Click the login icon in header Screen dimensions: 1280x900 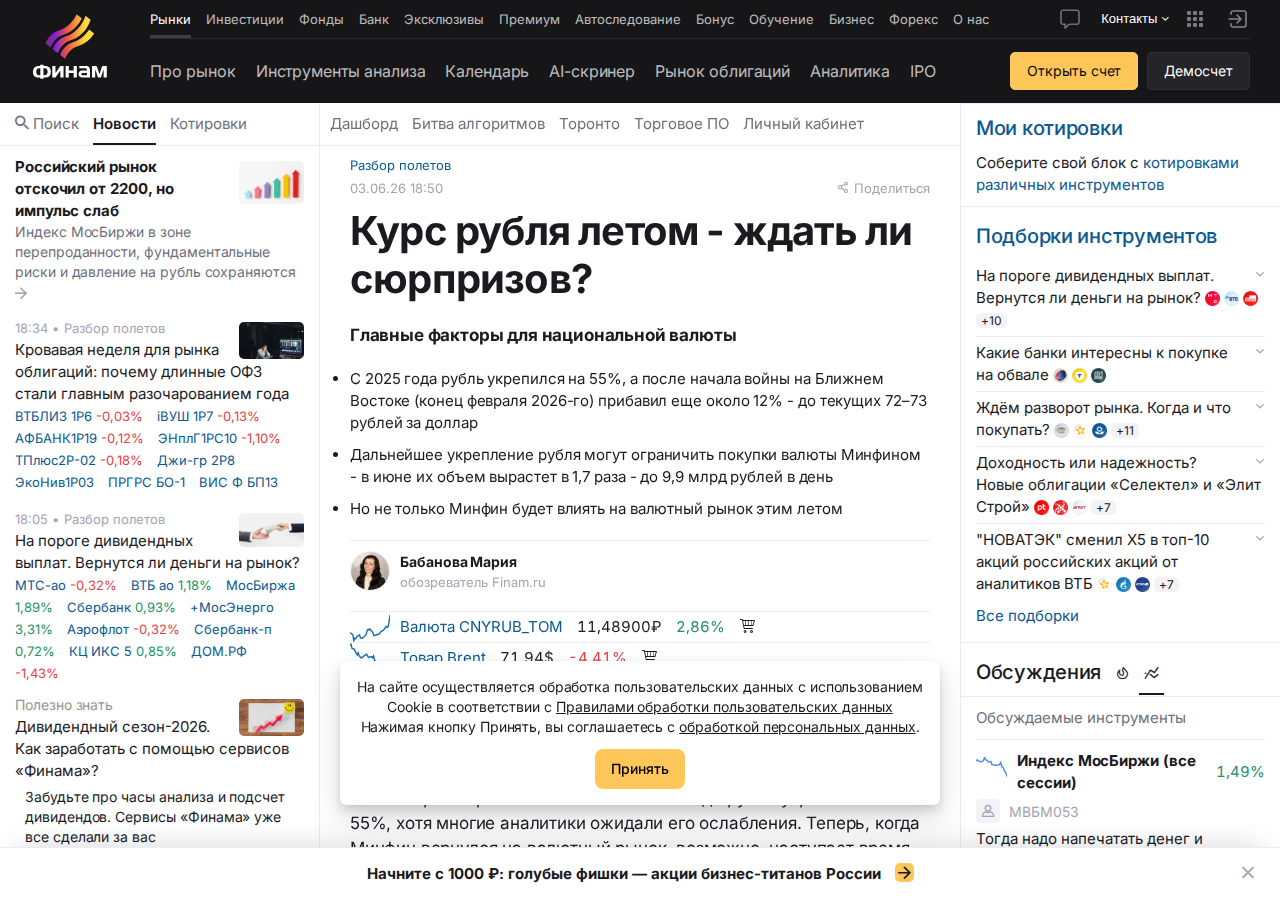click(1238, 19)
